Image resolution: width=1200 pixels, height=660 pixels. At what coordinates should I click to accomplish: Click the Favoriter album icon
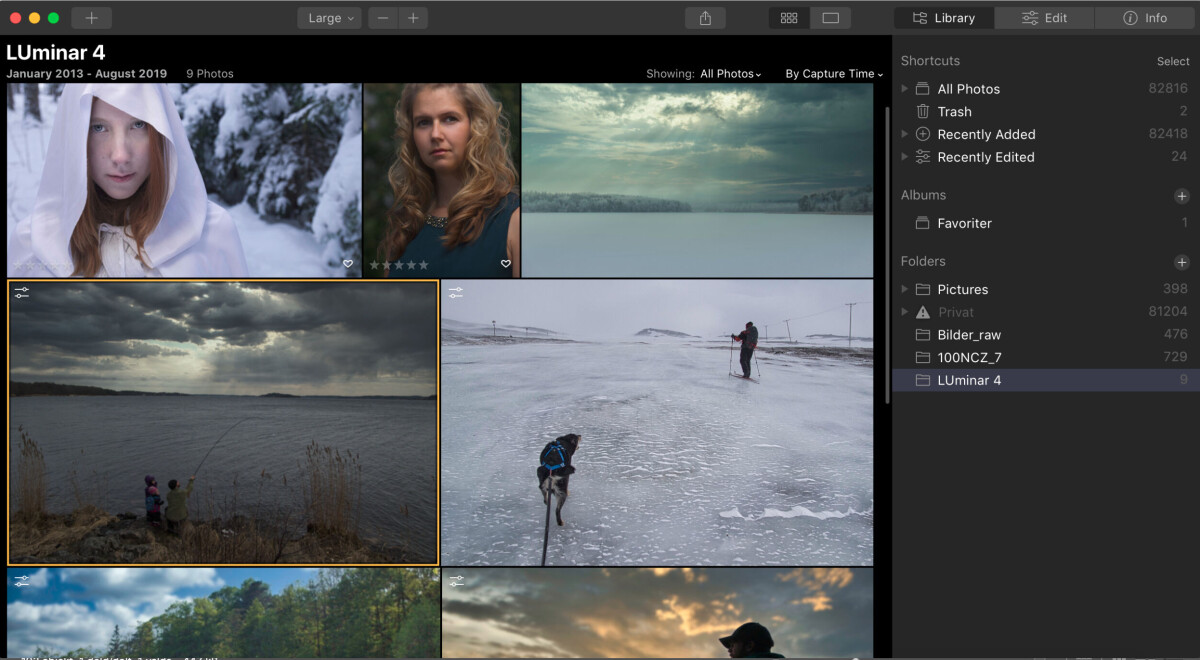[x=923, y=223]
